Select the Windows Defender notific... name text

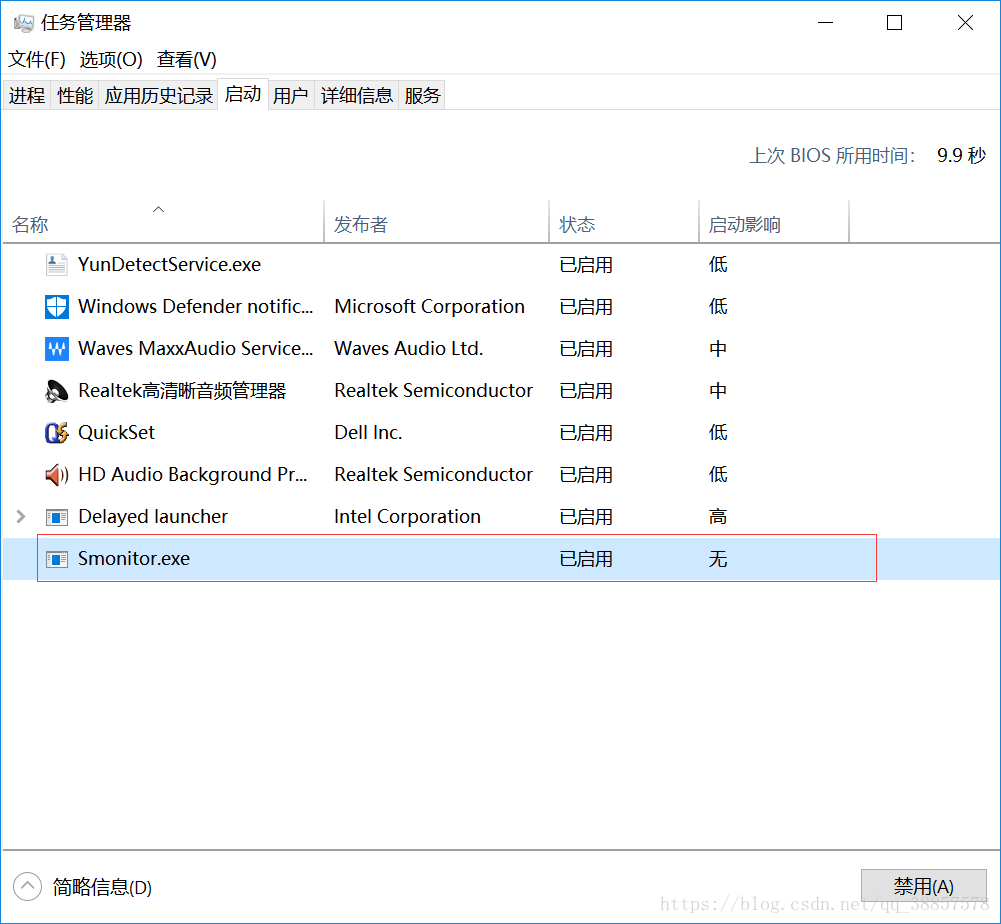coord(195,307)
